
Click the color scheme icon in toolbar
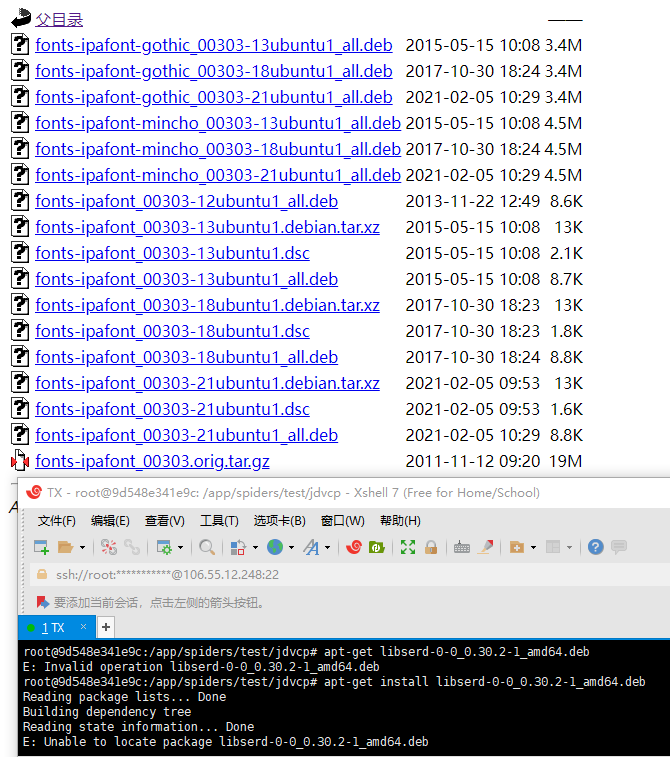coord(238,547)
